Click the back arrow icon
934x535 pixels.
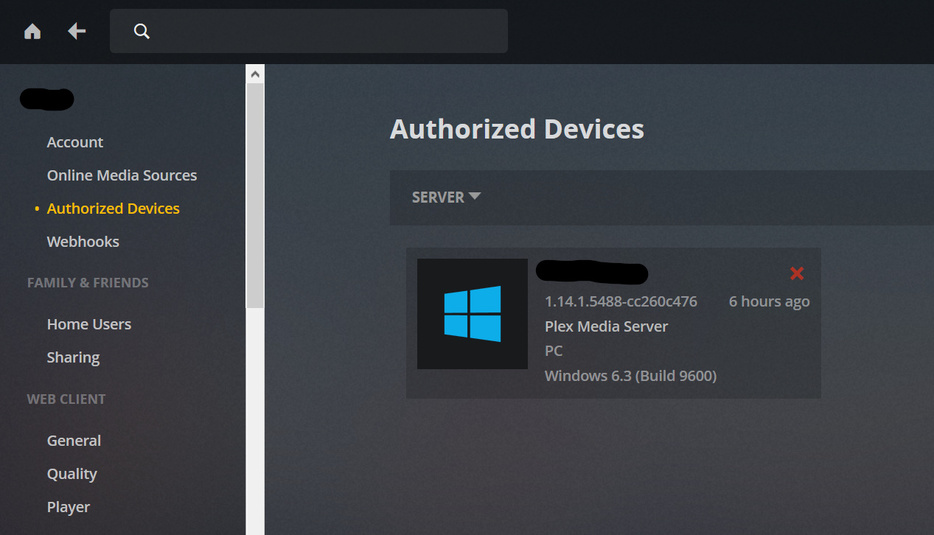76,31
